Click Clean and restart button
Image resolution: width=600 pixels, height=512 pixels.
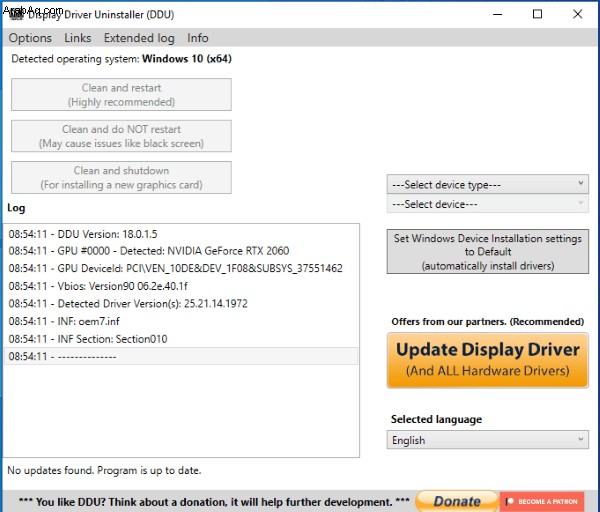[121, 95]
